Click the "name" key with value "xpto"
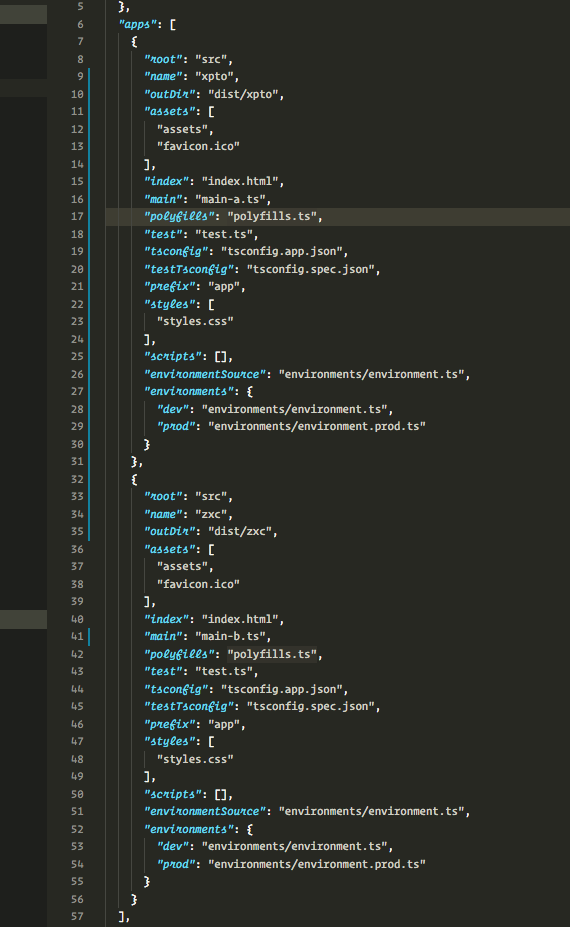 pyautogui.click(x=163, y=76)
